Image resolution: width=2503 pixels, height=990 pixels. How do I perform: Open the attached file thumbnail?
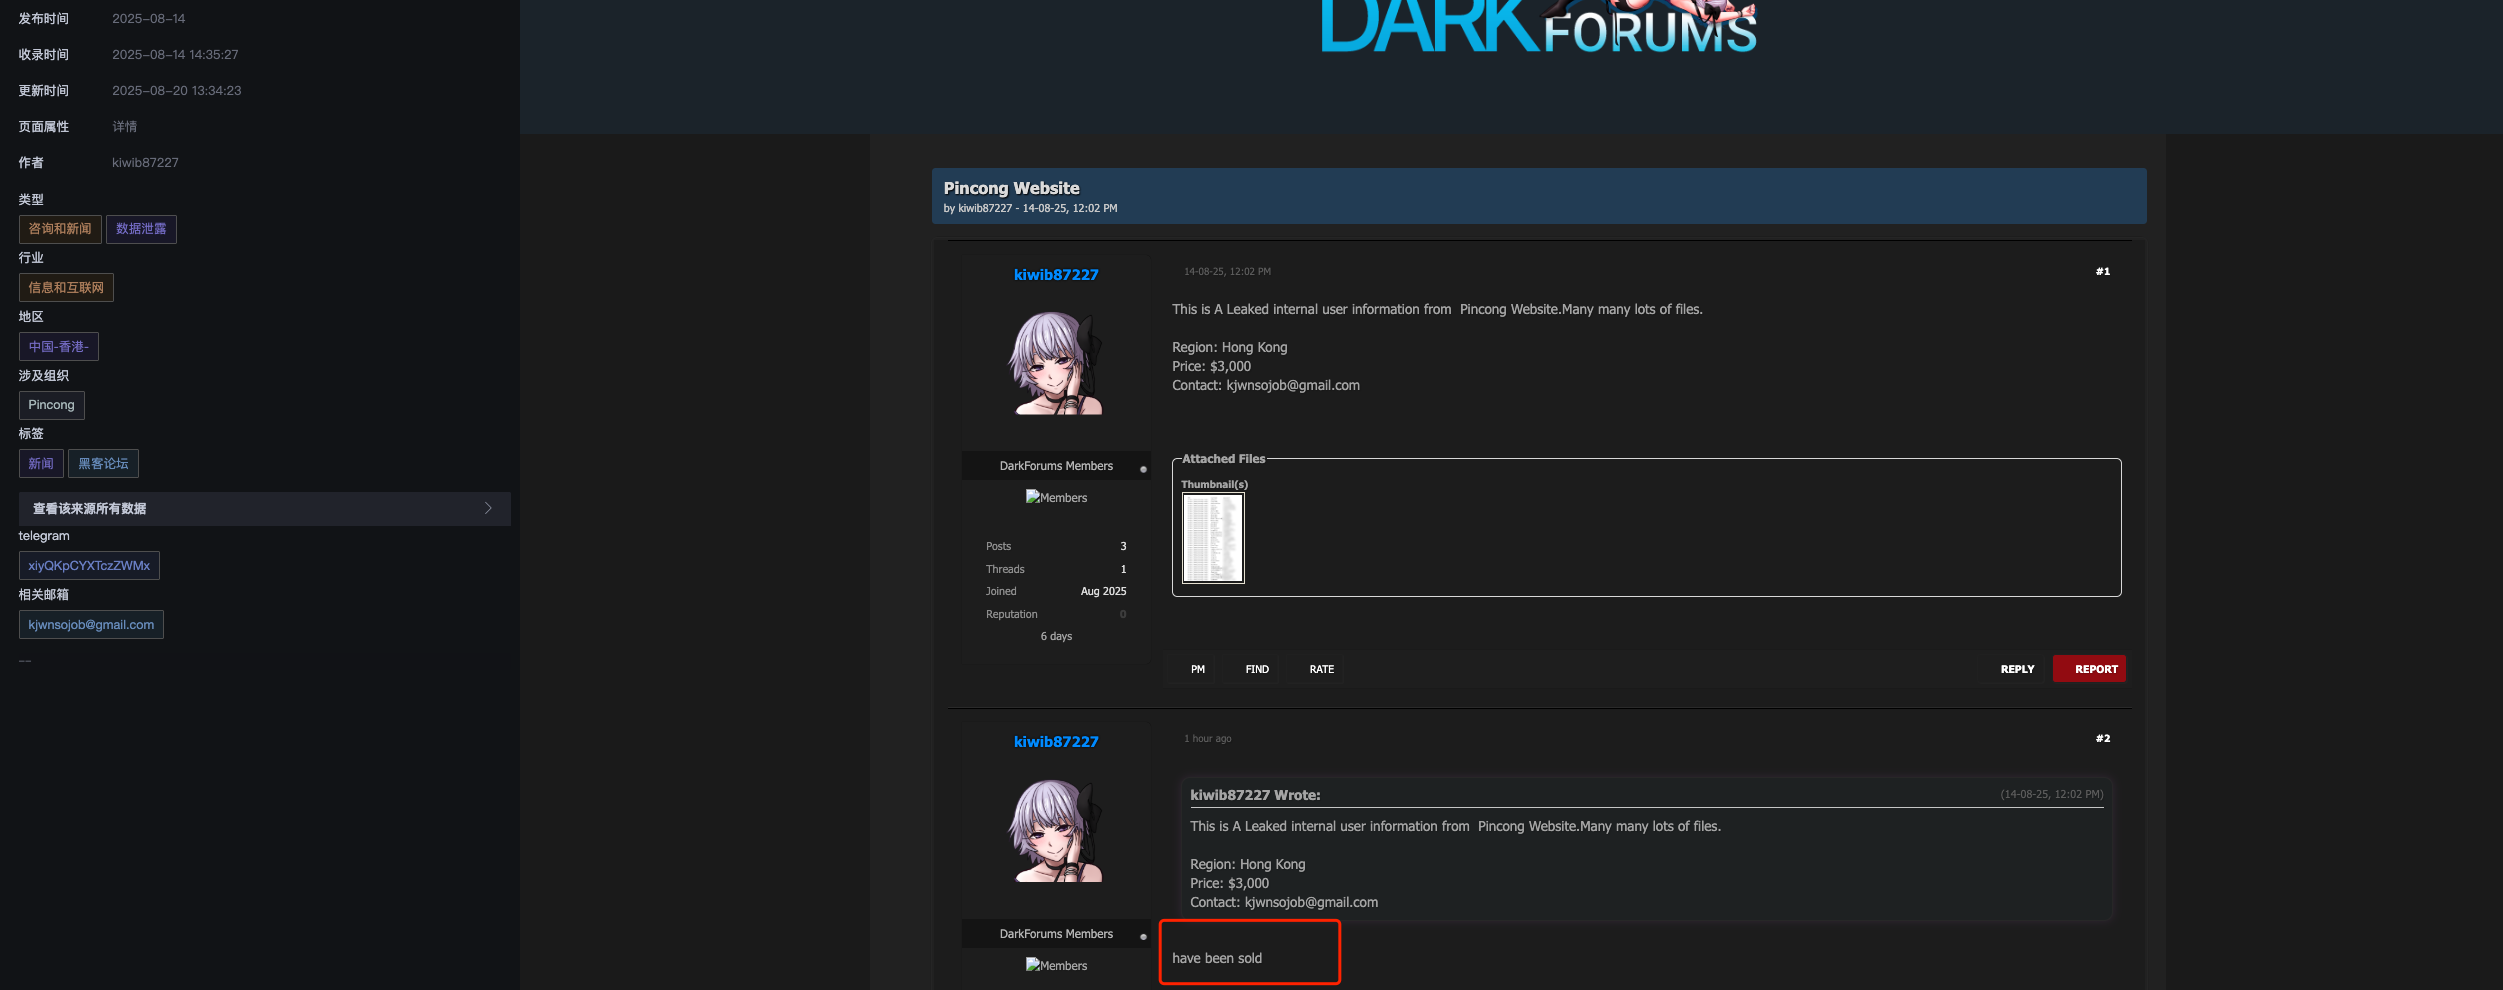1213,538
